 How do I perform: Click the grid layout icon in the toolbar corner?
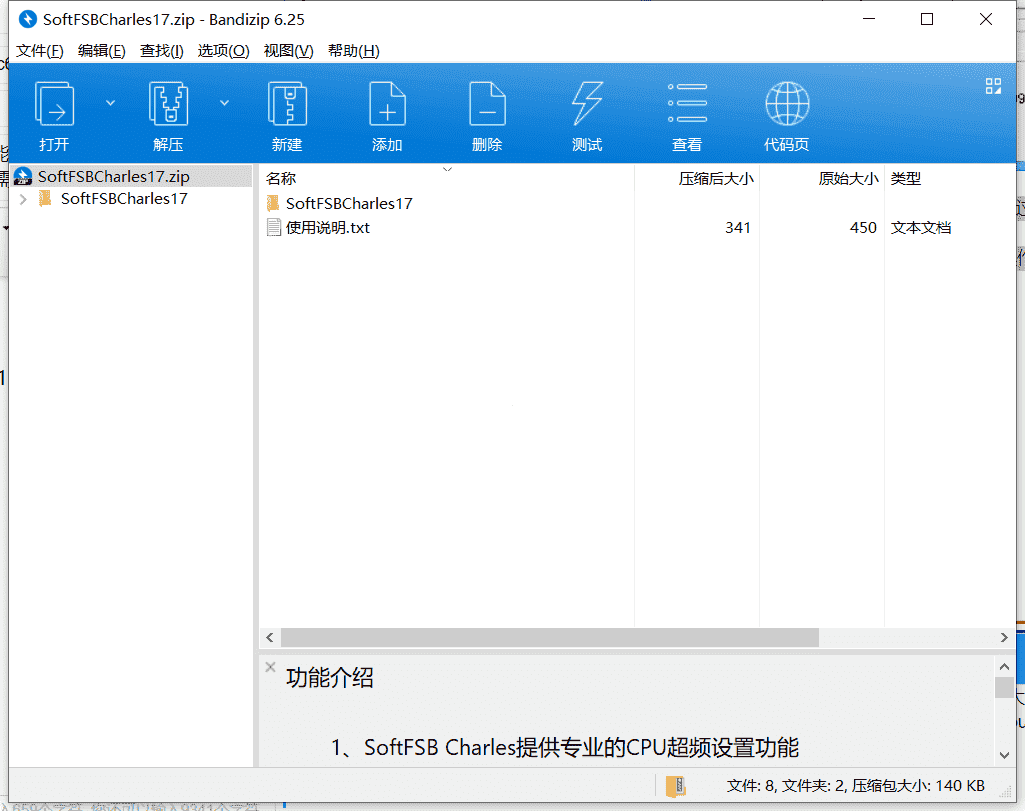click(993, 86)
